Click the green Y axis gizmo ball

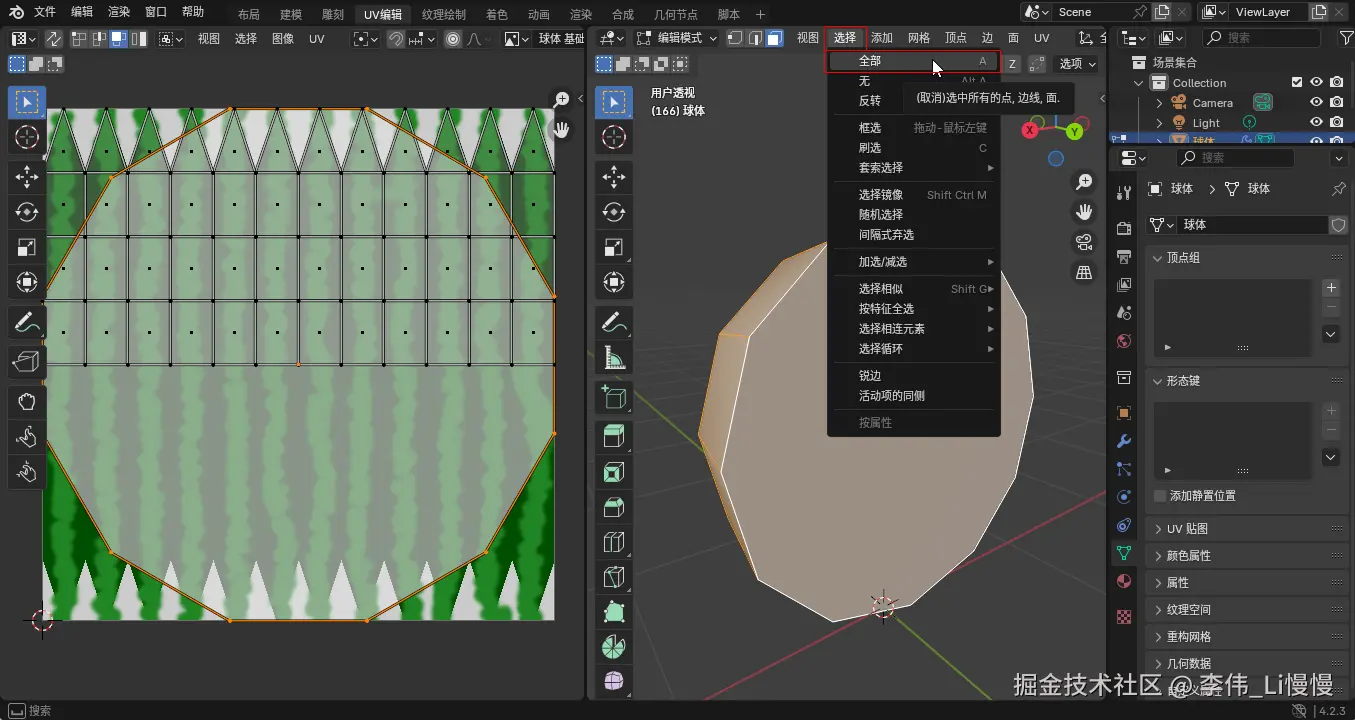click(x=1074, y=131)
